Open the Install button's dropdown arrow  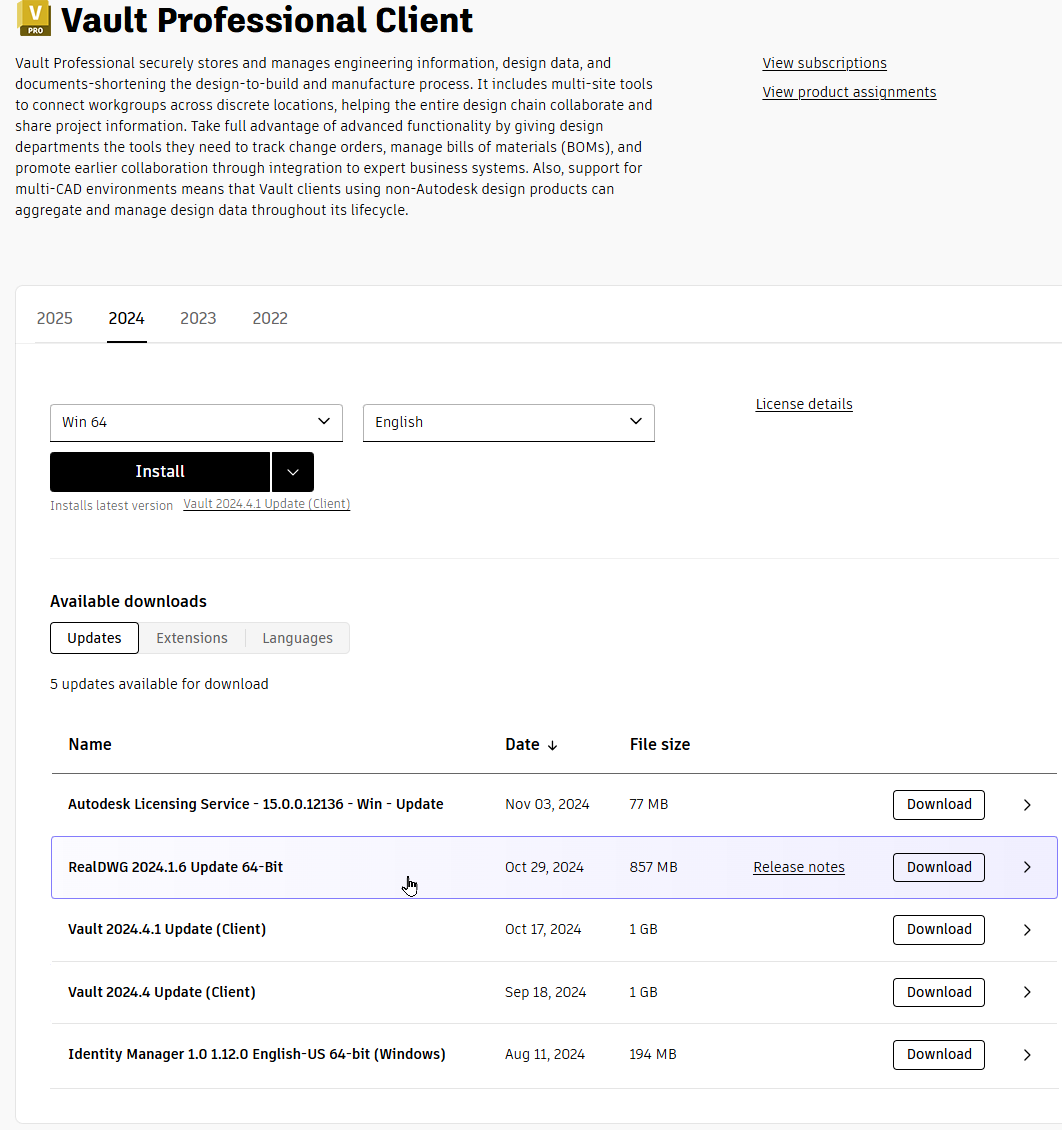click(x=292, y=471)
